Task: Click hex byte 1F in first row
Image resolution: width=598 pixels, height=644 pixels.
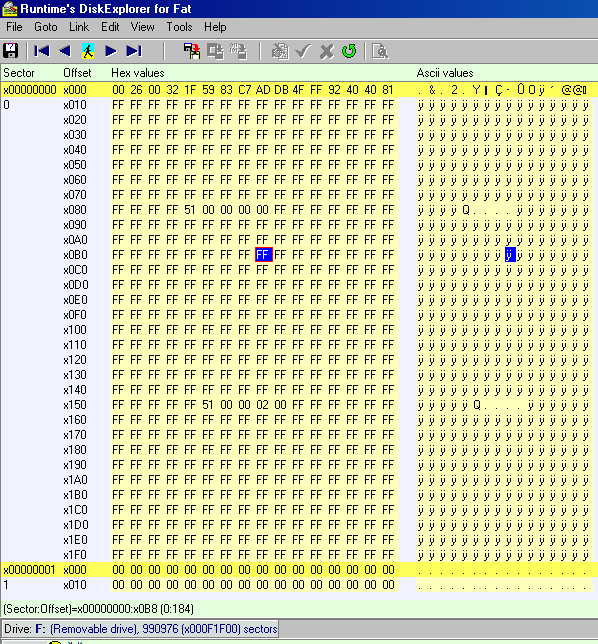Action: 190,90
